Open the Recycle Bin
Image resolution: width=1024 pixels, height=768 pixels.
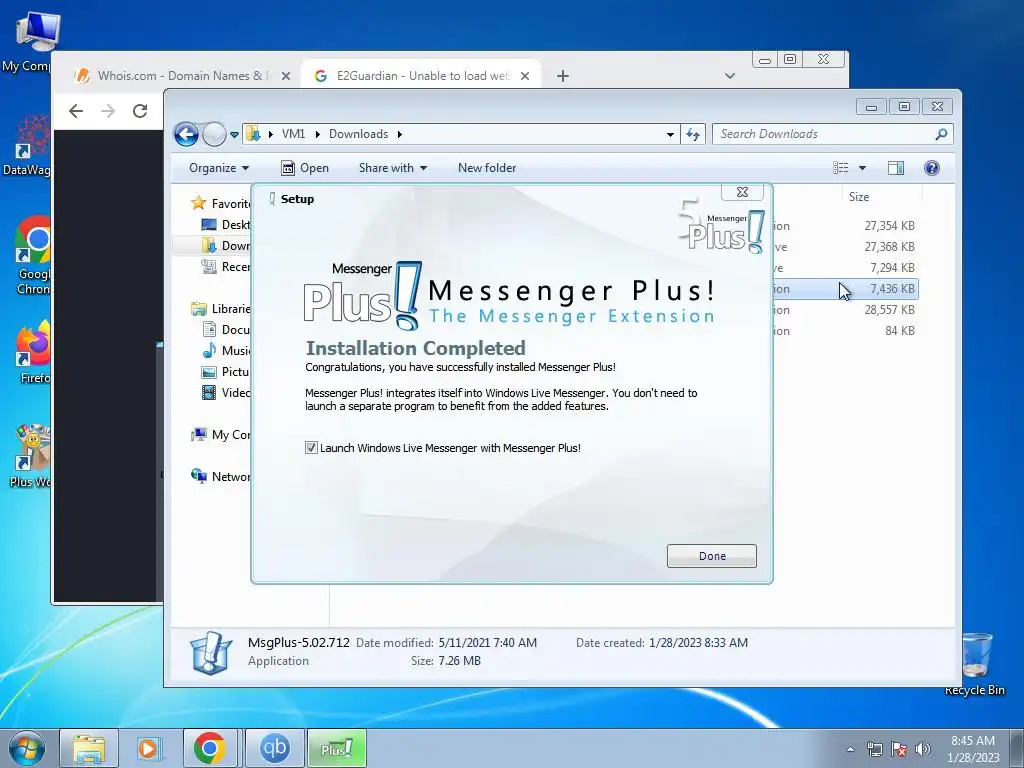[975, 664]
